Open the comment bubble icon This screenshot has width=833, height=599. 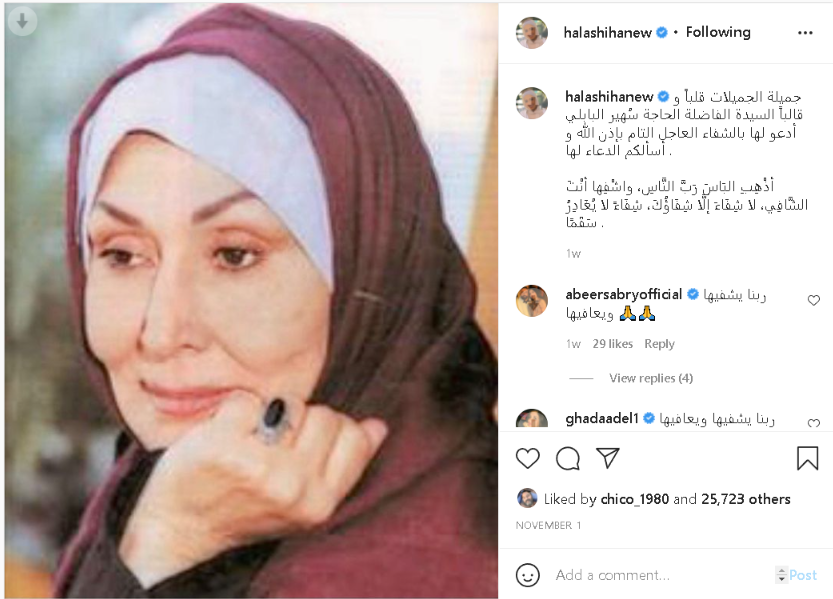(568, 458)
